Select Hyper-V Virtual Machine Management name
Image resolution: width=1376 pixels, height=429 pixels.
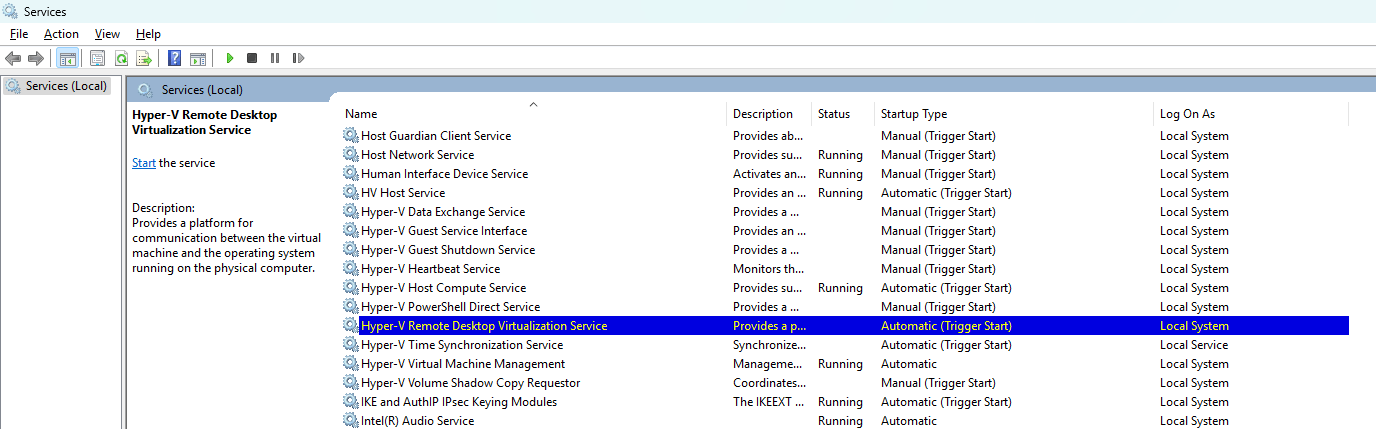463,364
